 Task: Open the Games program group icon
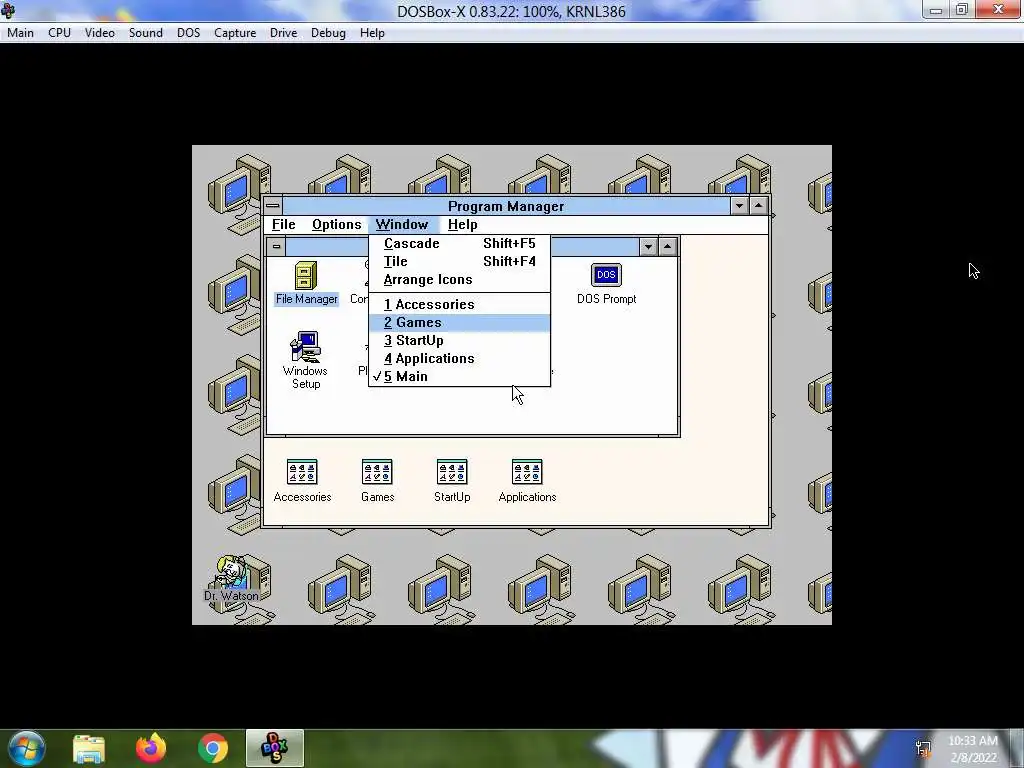click(x=377, y=481)
